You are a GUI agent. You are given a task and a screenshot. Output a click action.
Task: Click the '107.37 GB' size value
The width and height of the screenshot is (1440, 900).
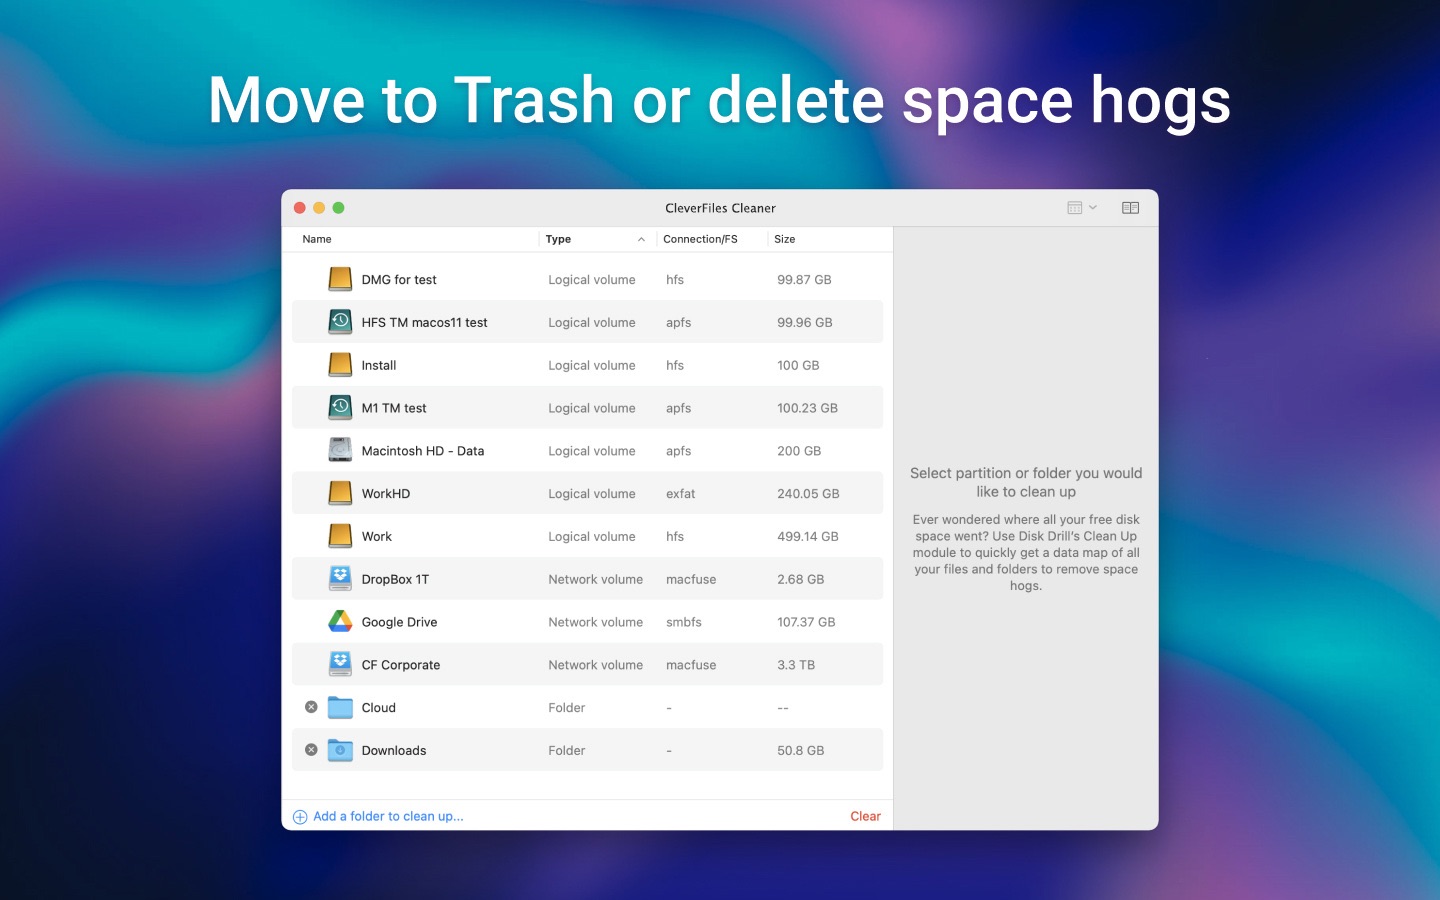(x=806, y=622)
